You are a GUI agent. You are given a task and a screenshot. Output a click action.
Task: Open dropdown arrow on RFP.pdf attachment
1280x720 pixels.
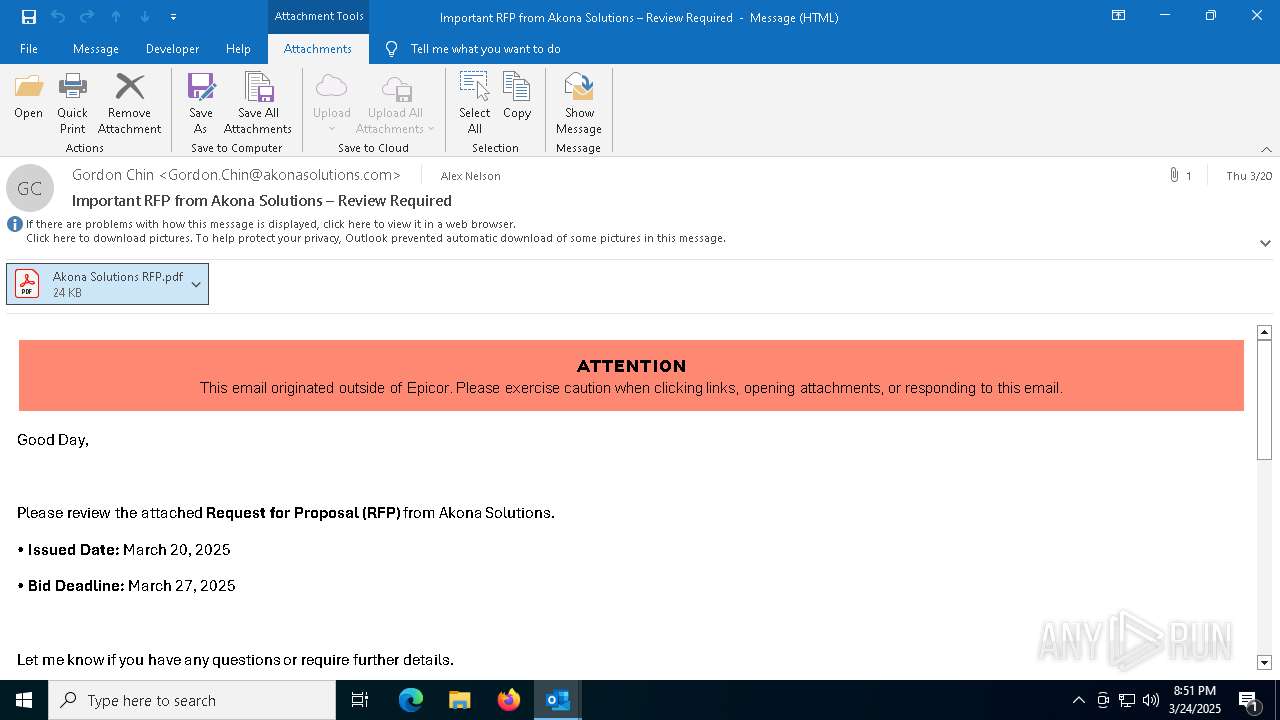pos(196,284)
